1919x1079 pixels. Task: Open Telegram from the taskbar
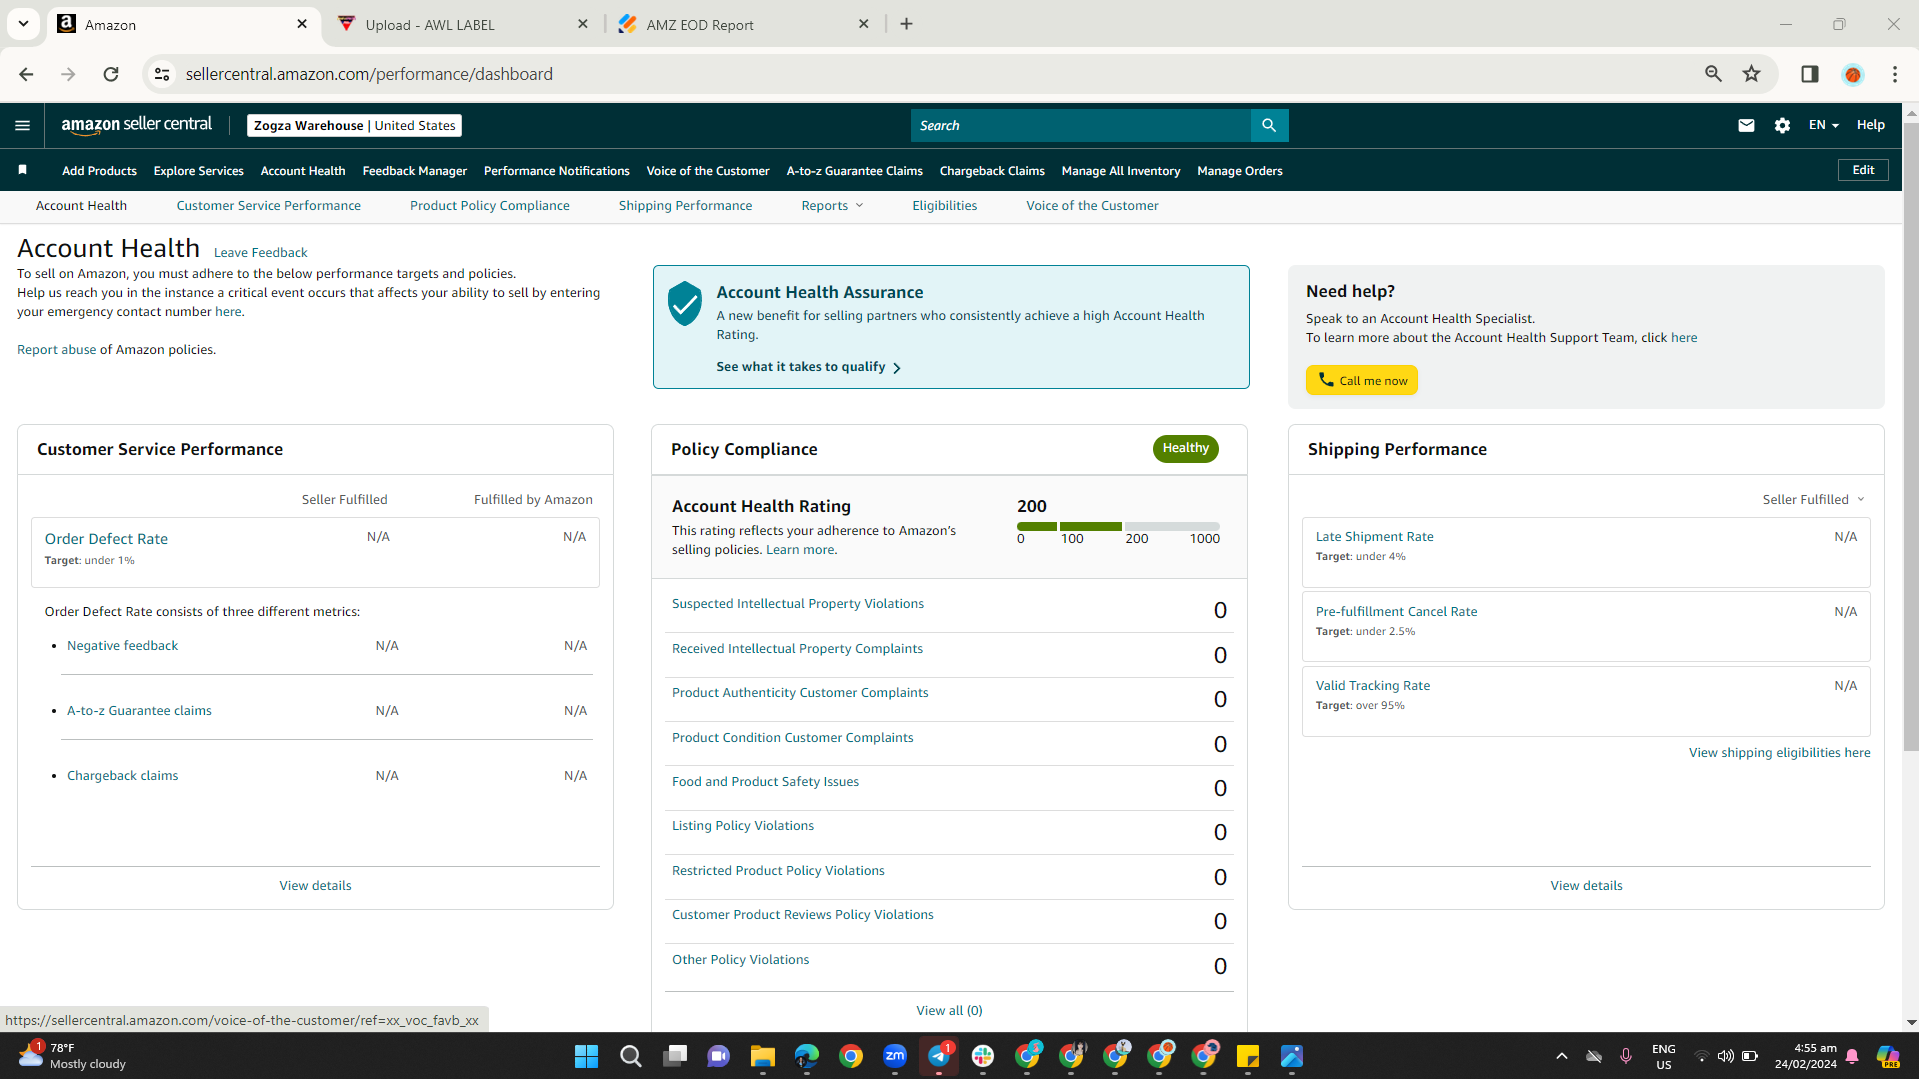click(939, 1056)
